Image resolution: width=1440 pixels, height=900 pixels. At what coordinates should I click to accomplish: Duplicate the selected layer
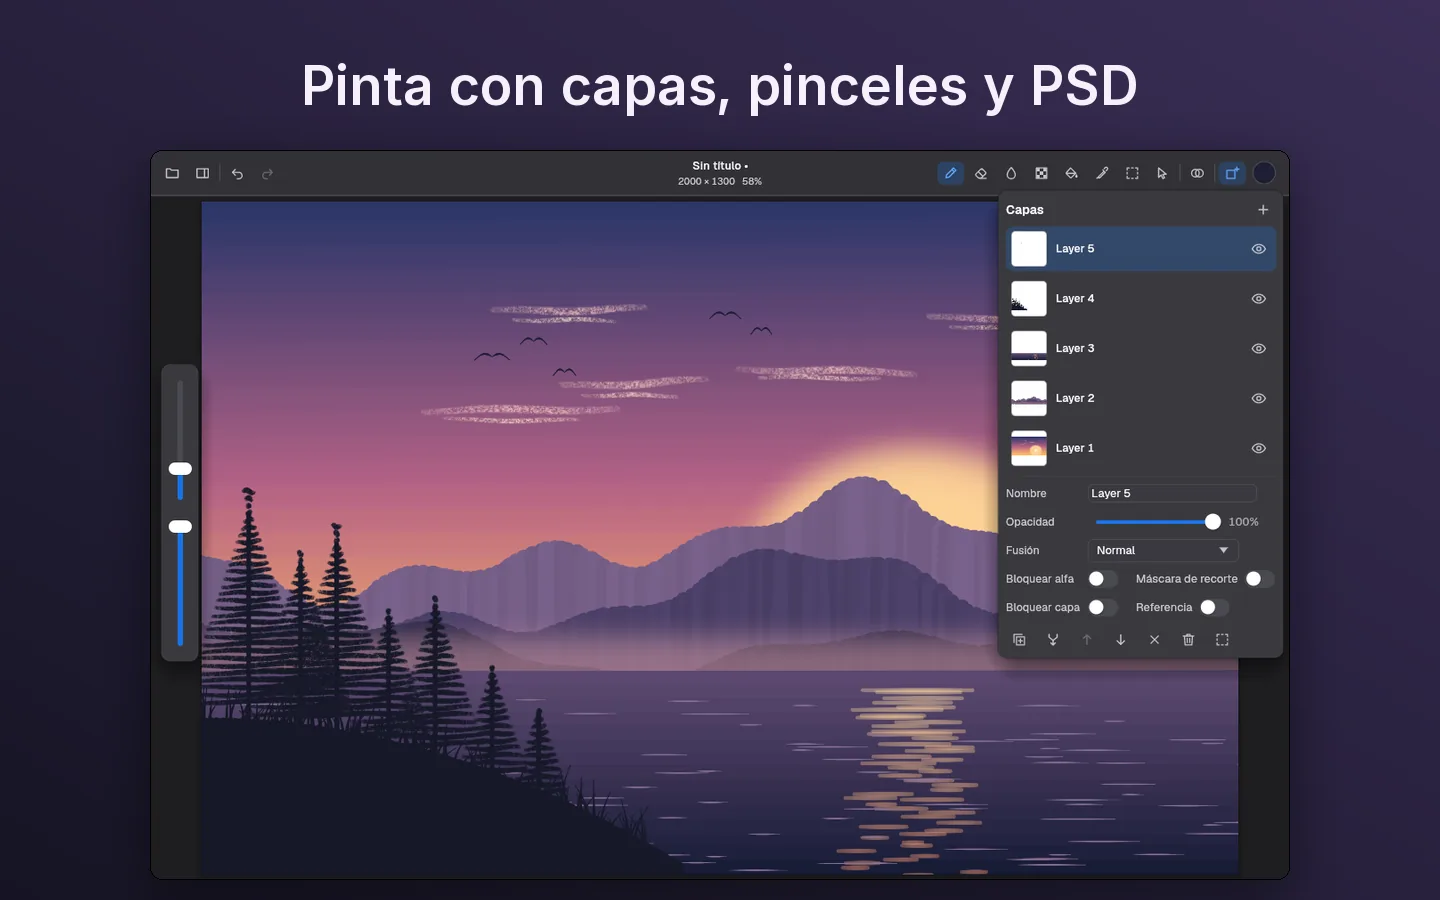click(x=1019, y=640)
